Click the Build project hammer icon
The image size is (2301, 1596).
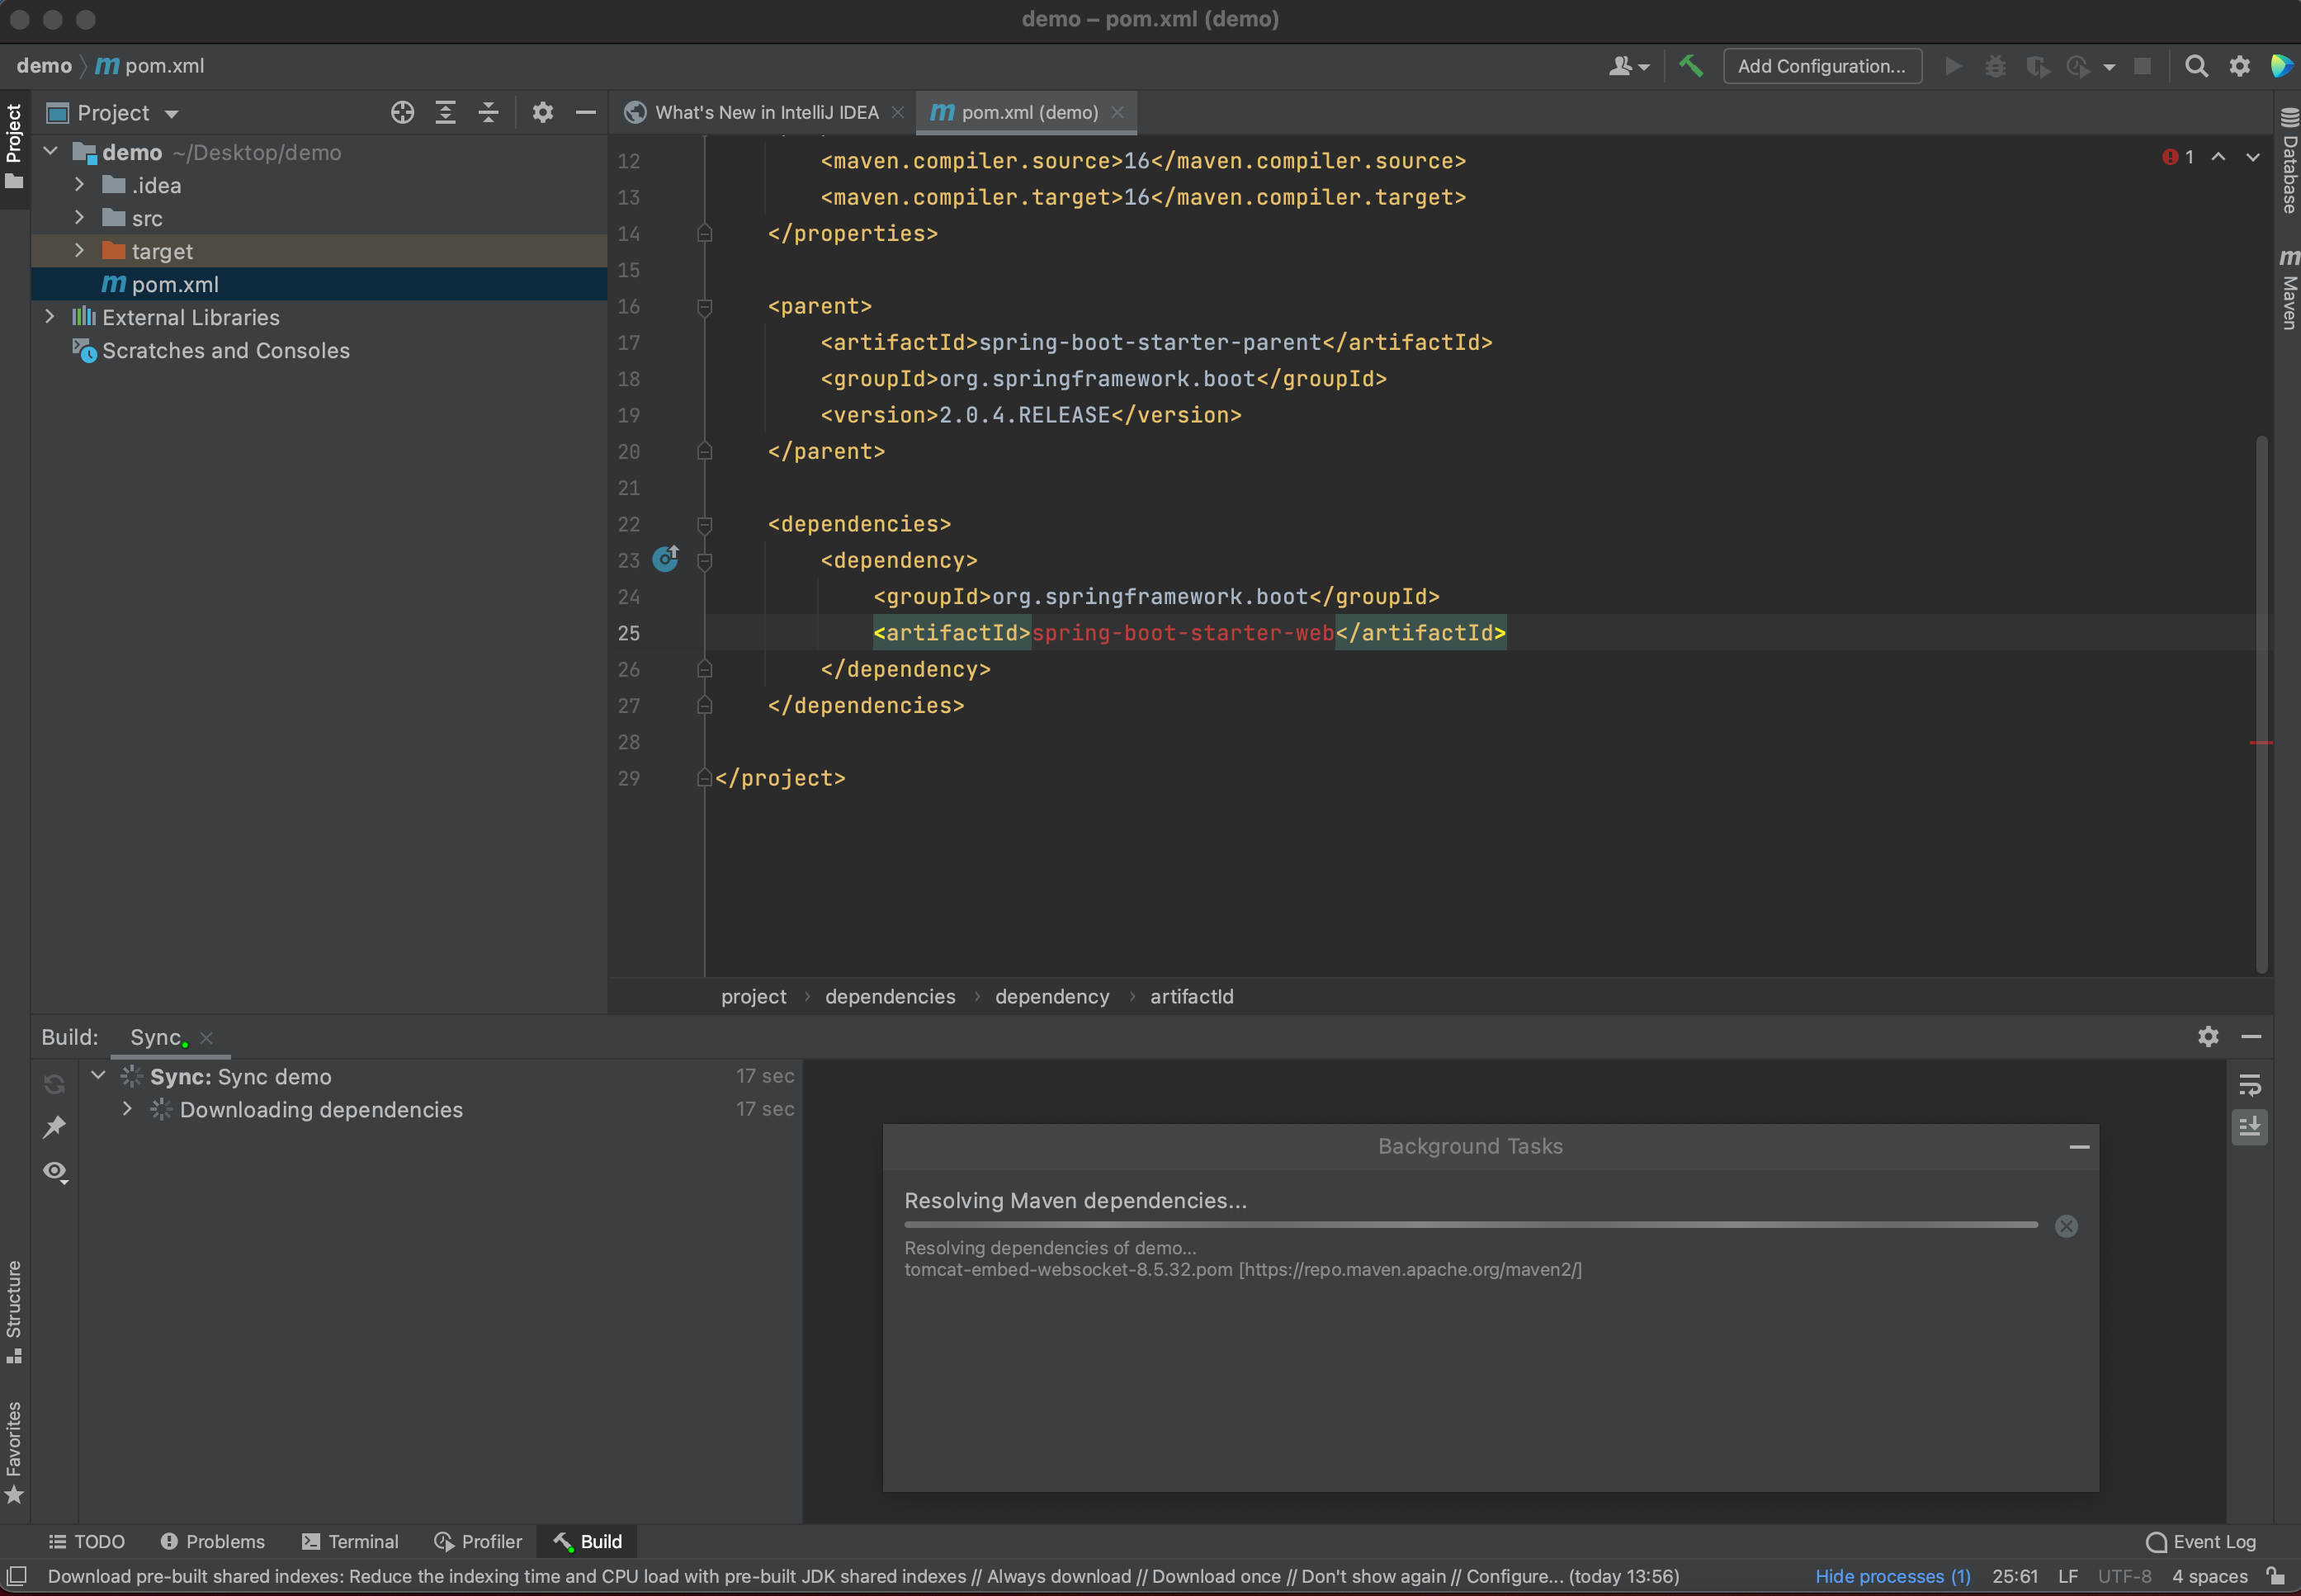tap(1690, 66)
